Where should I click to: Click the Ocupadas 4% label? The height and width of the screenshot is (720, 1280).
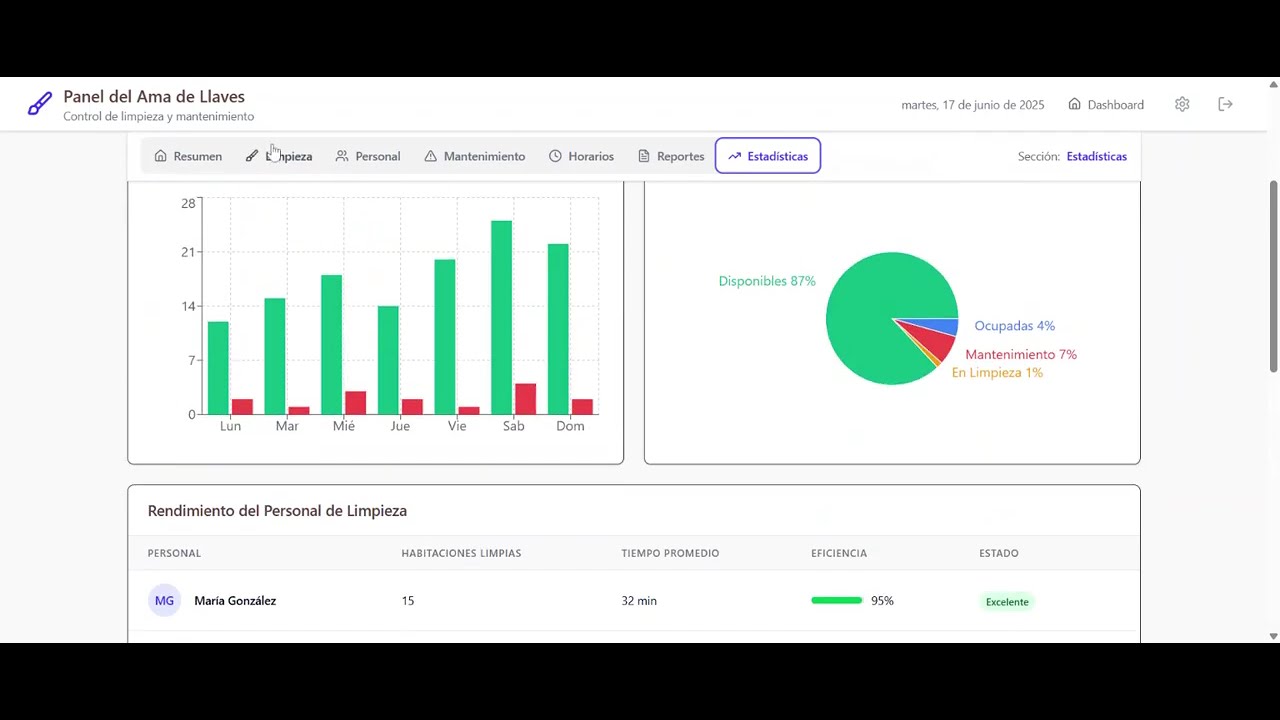[x=1014, y=326]
